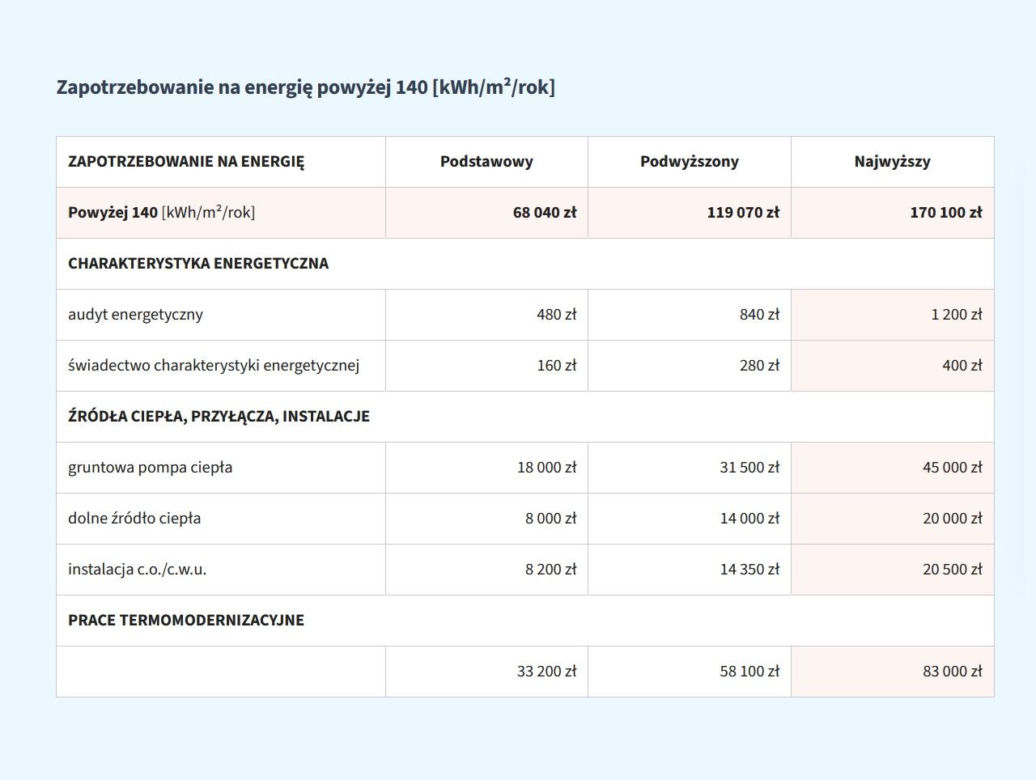Click the "PRACE TERMOMODERNIZACYJNE" section title

pos(186,620)
